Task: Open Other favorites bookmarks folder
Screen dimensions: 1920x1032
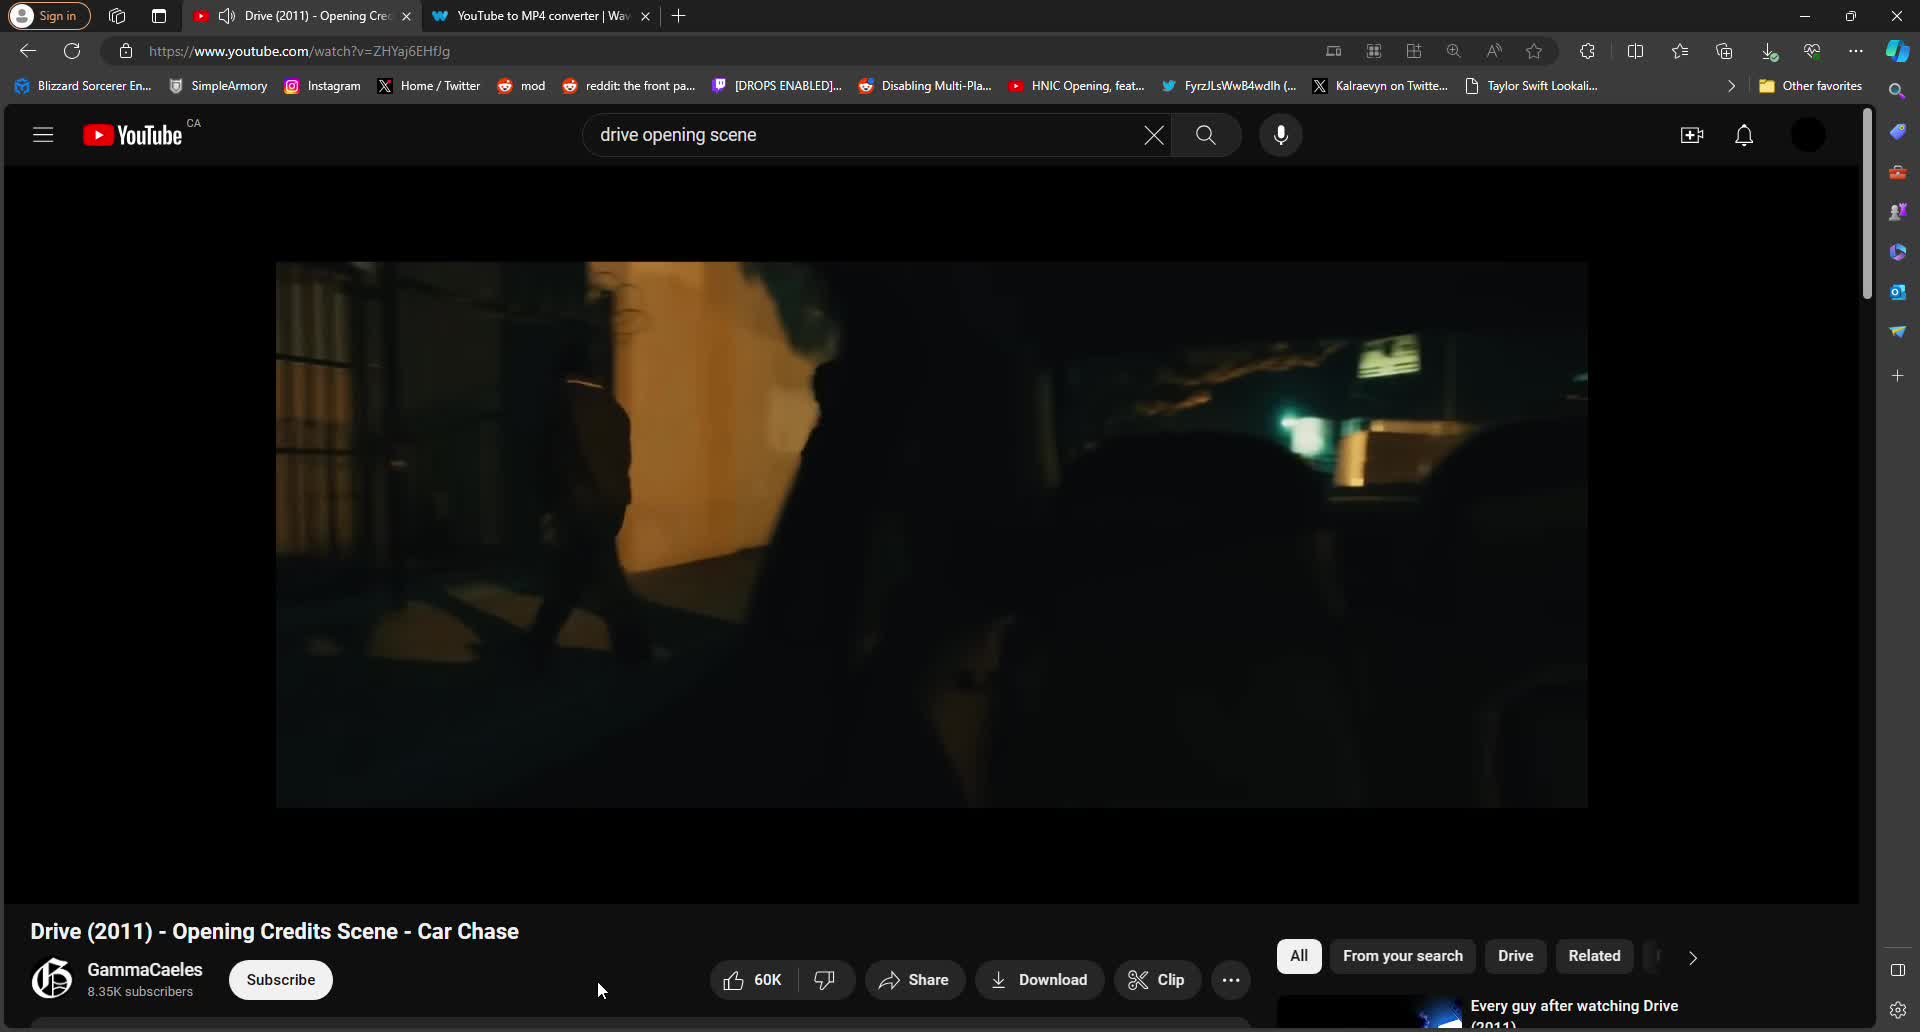Action: (1811, 86)
